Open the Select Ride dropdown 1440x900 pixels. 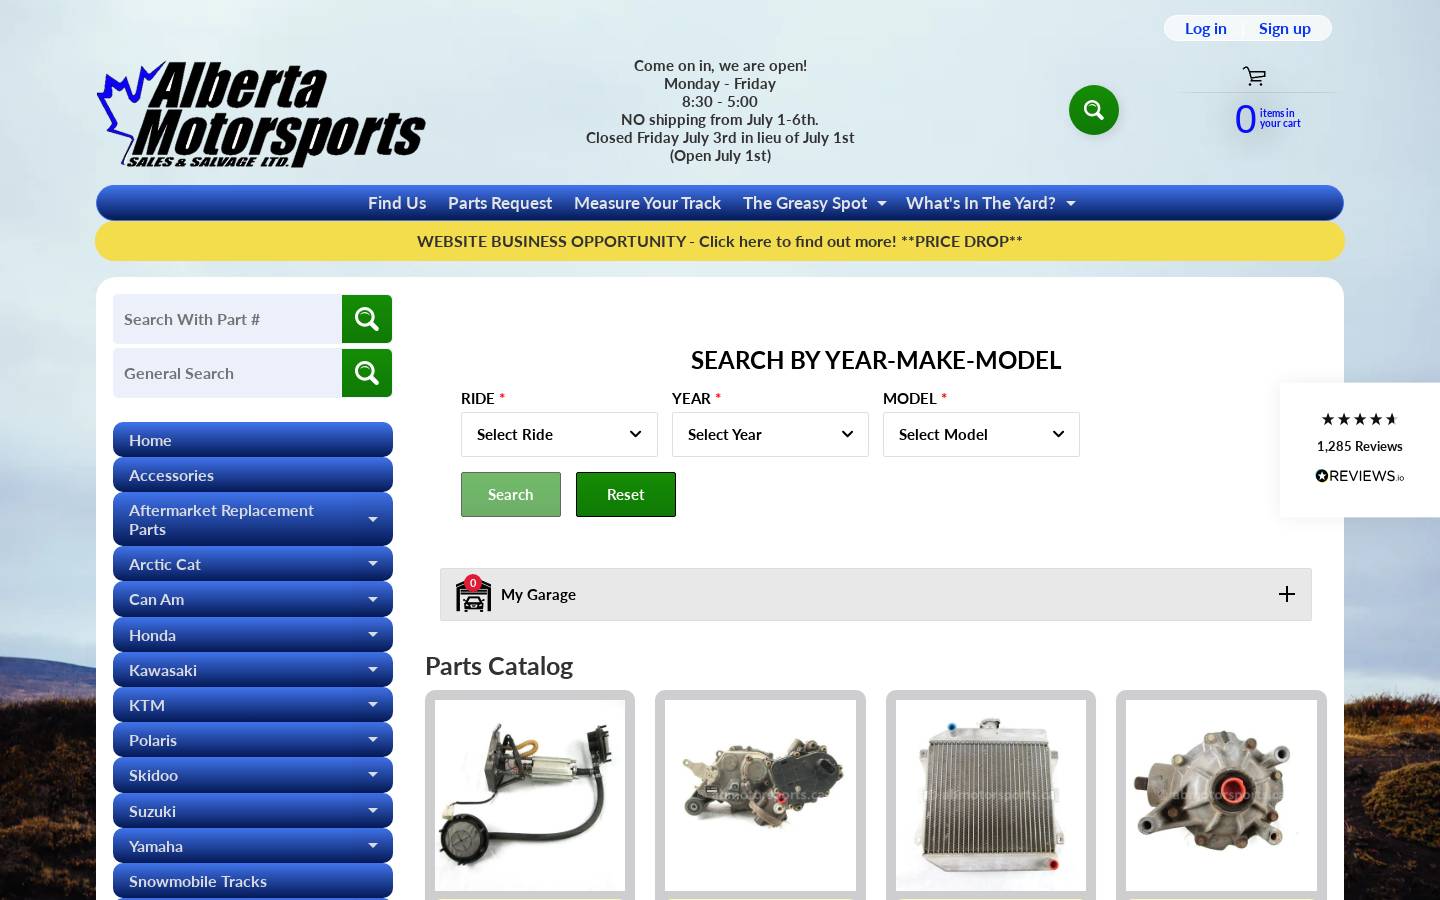click(559, 434)
